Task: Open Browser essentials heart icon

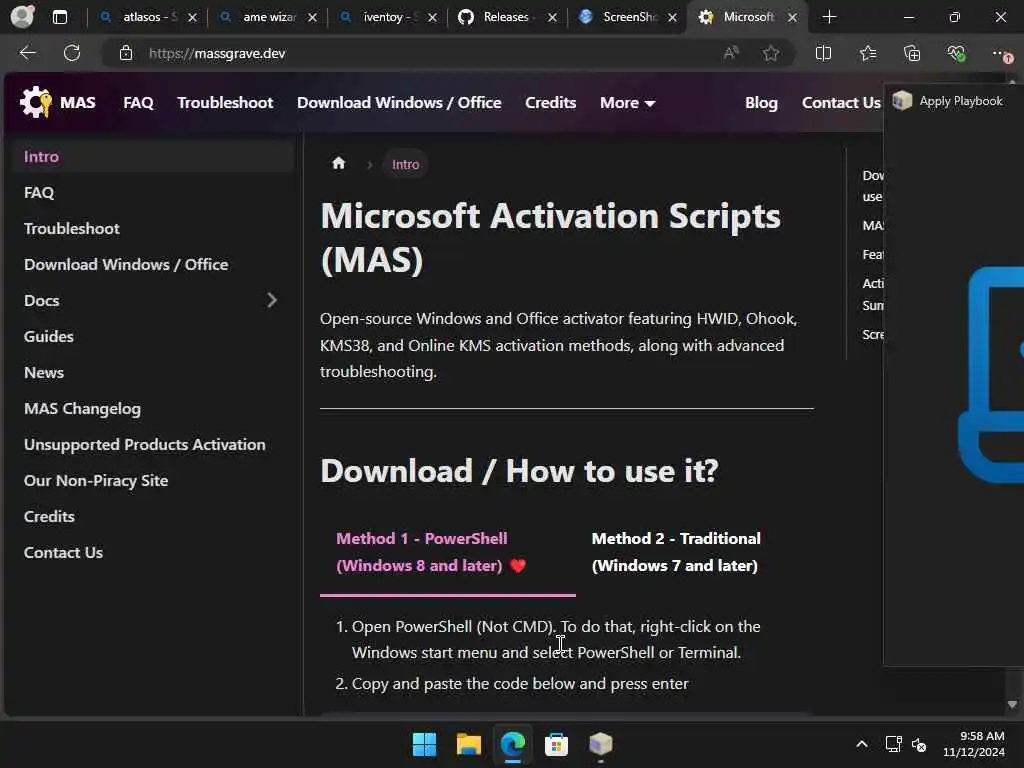Action: coord(956,53)
